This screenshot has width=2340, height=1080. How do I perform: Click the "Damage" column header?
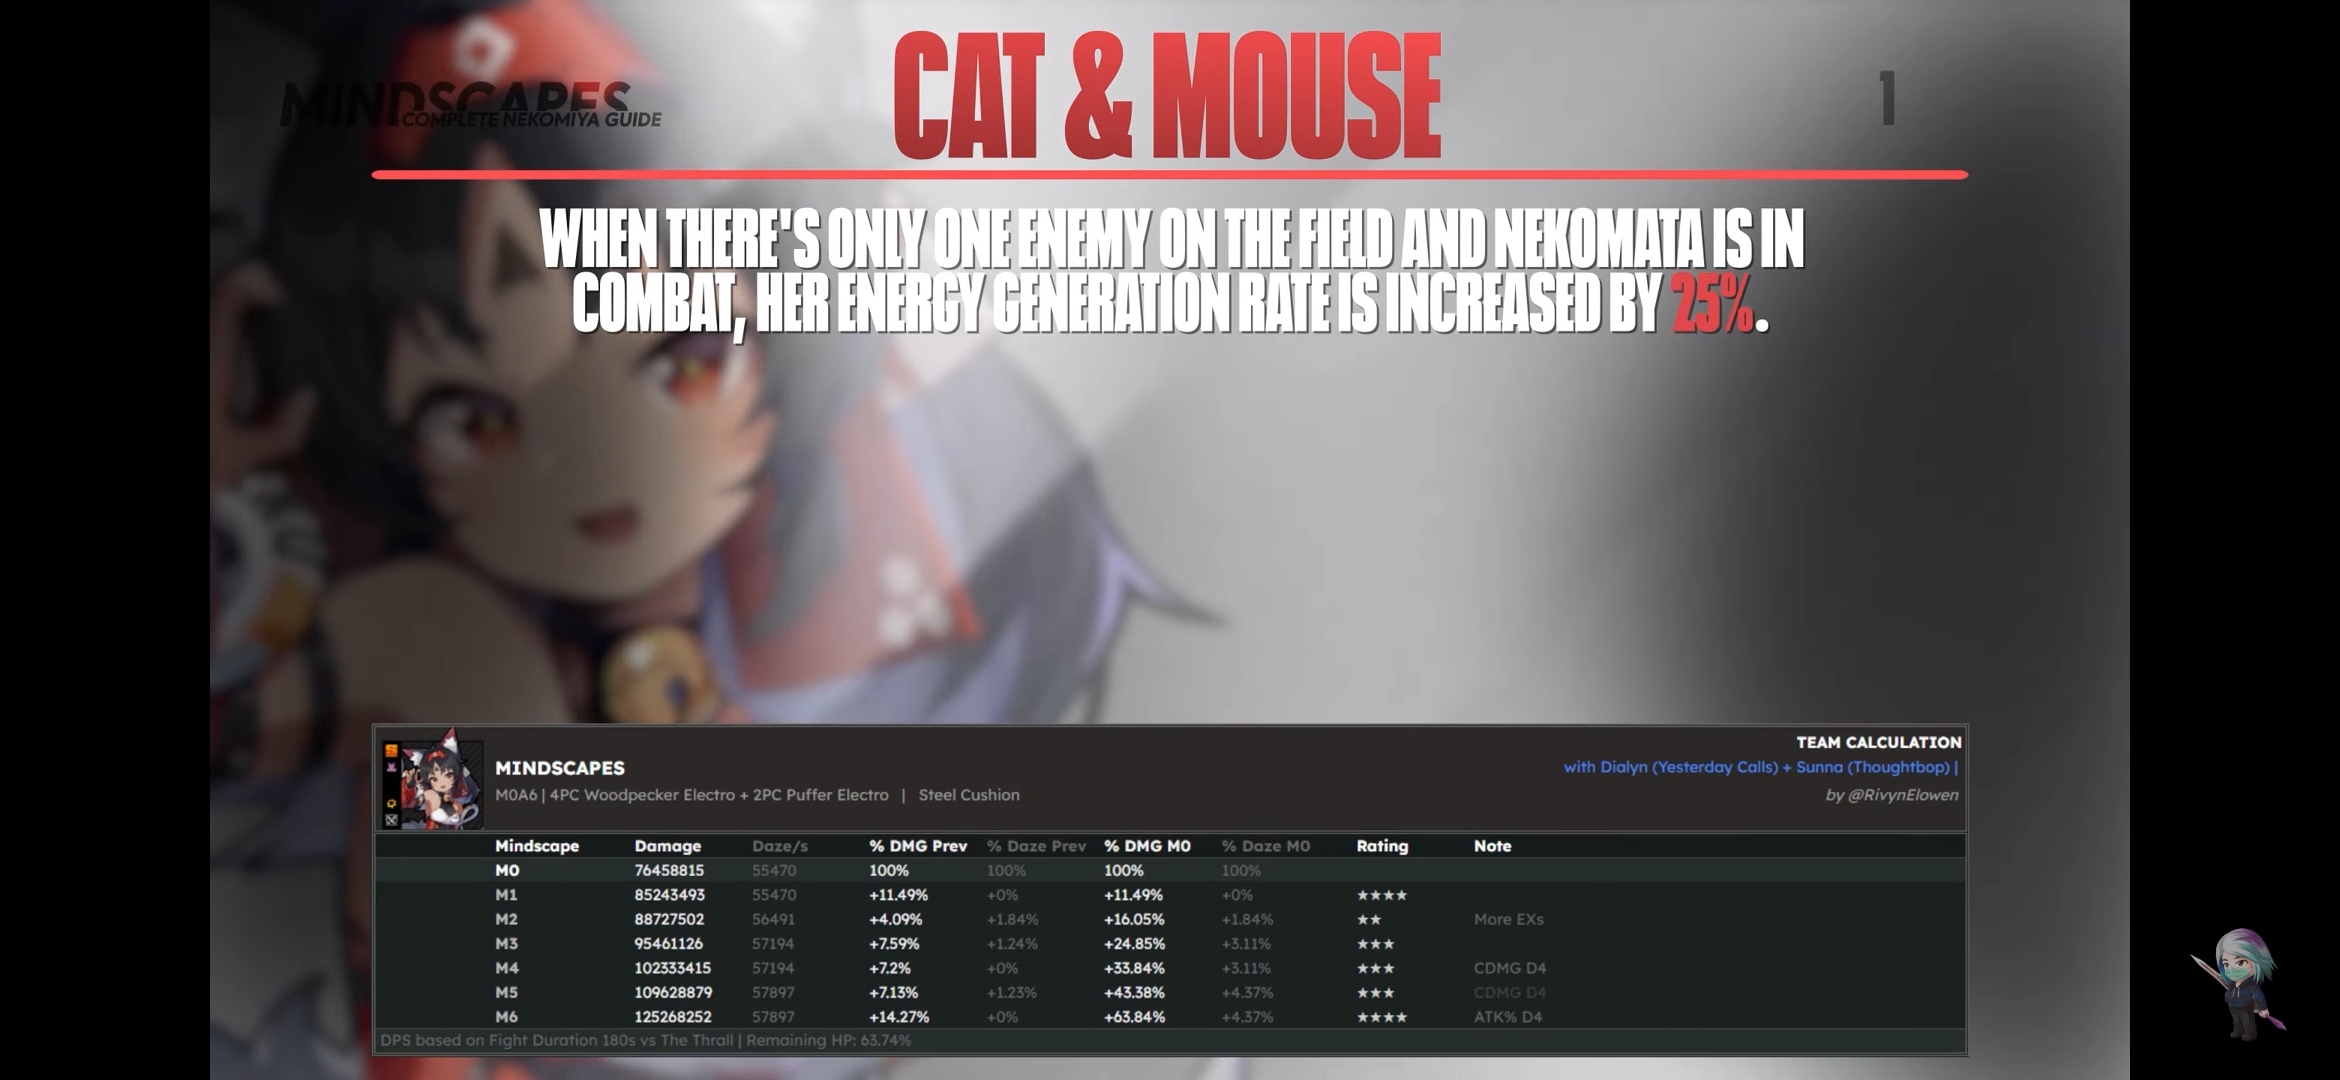tap(668, 846)
